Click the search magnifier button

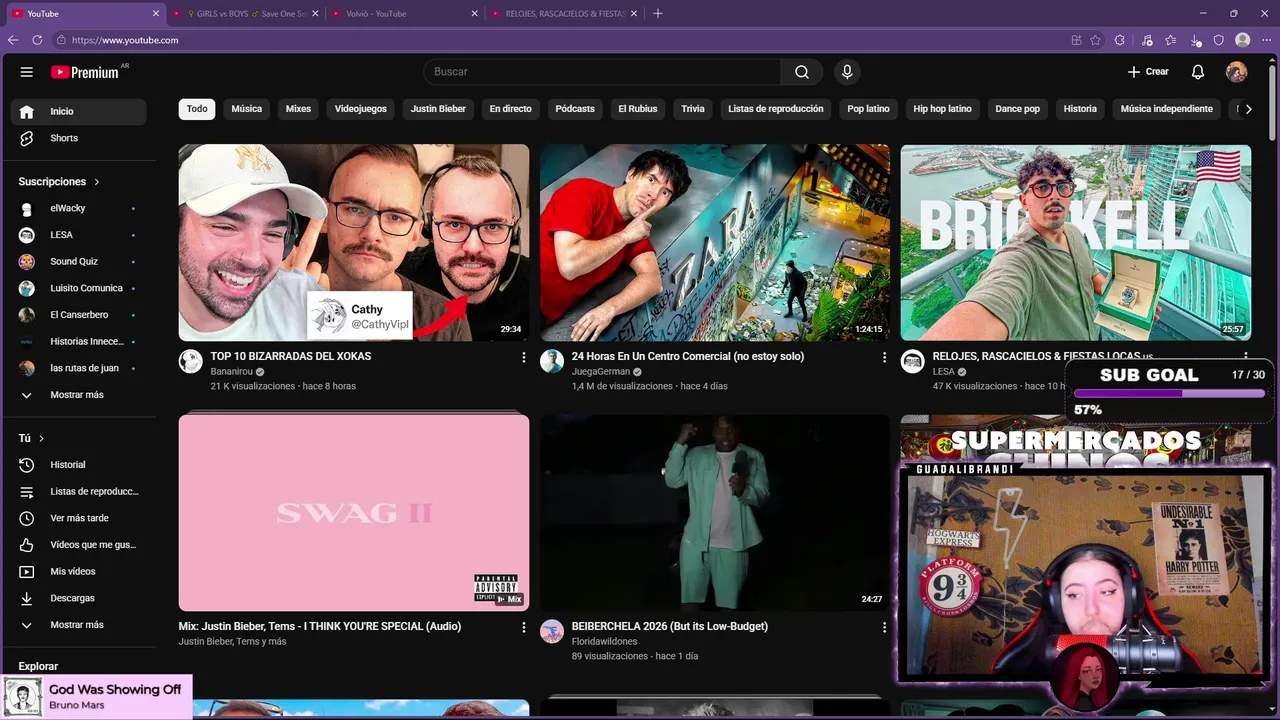[x=802, y=72]
